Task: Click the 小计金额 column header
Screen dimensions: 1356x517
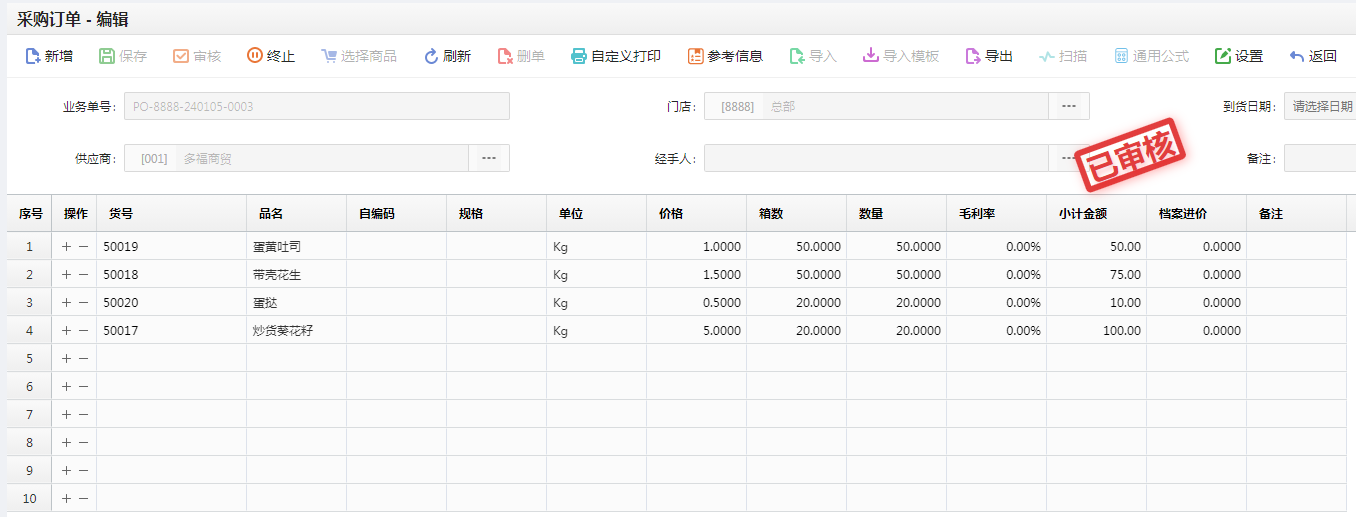Action: point(1097,214)
